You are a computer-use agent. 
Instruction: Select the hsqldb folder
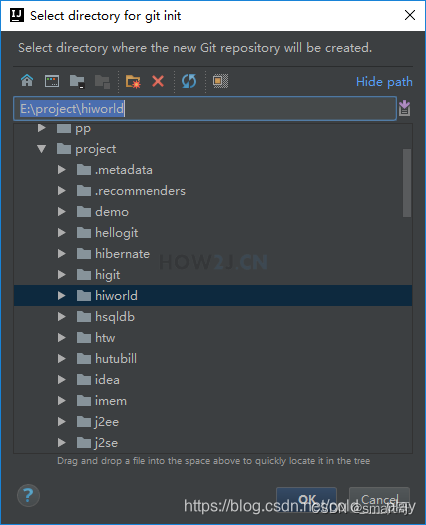[x=213, y=317]
